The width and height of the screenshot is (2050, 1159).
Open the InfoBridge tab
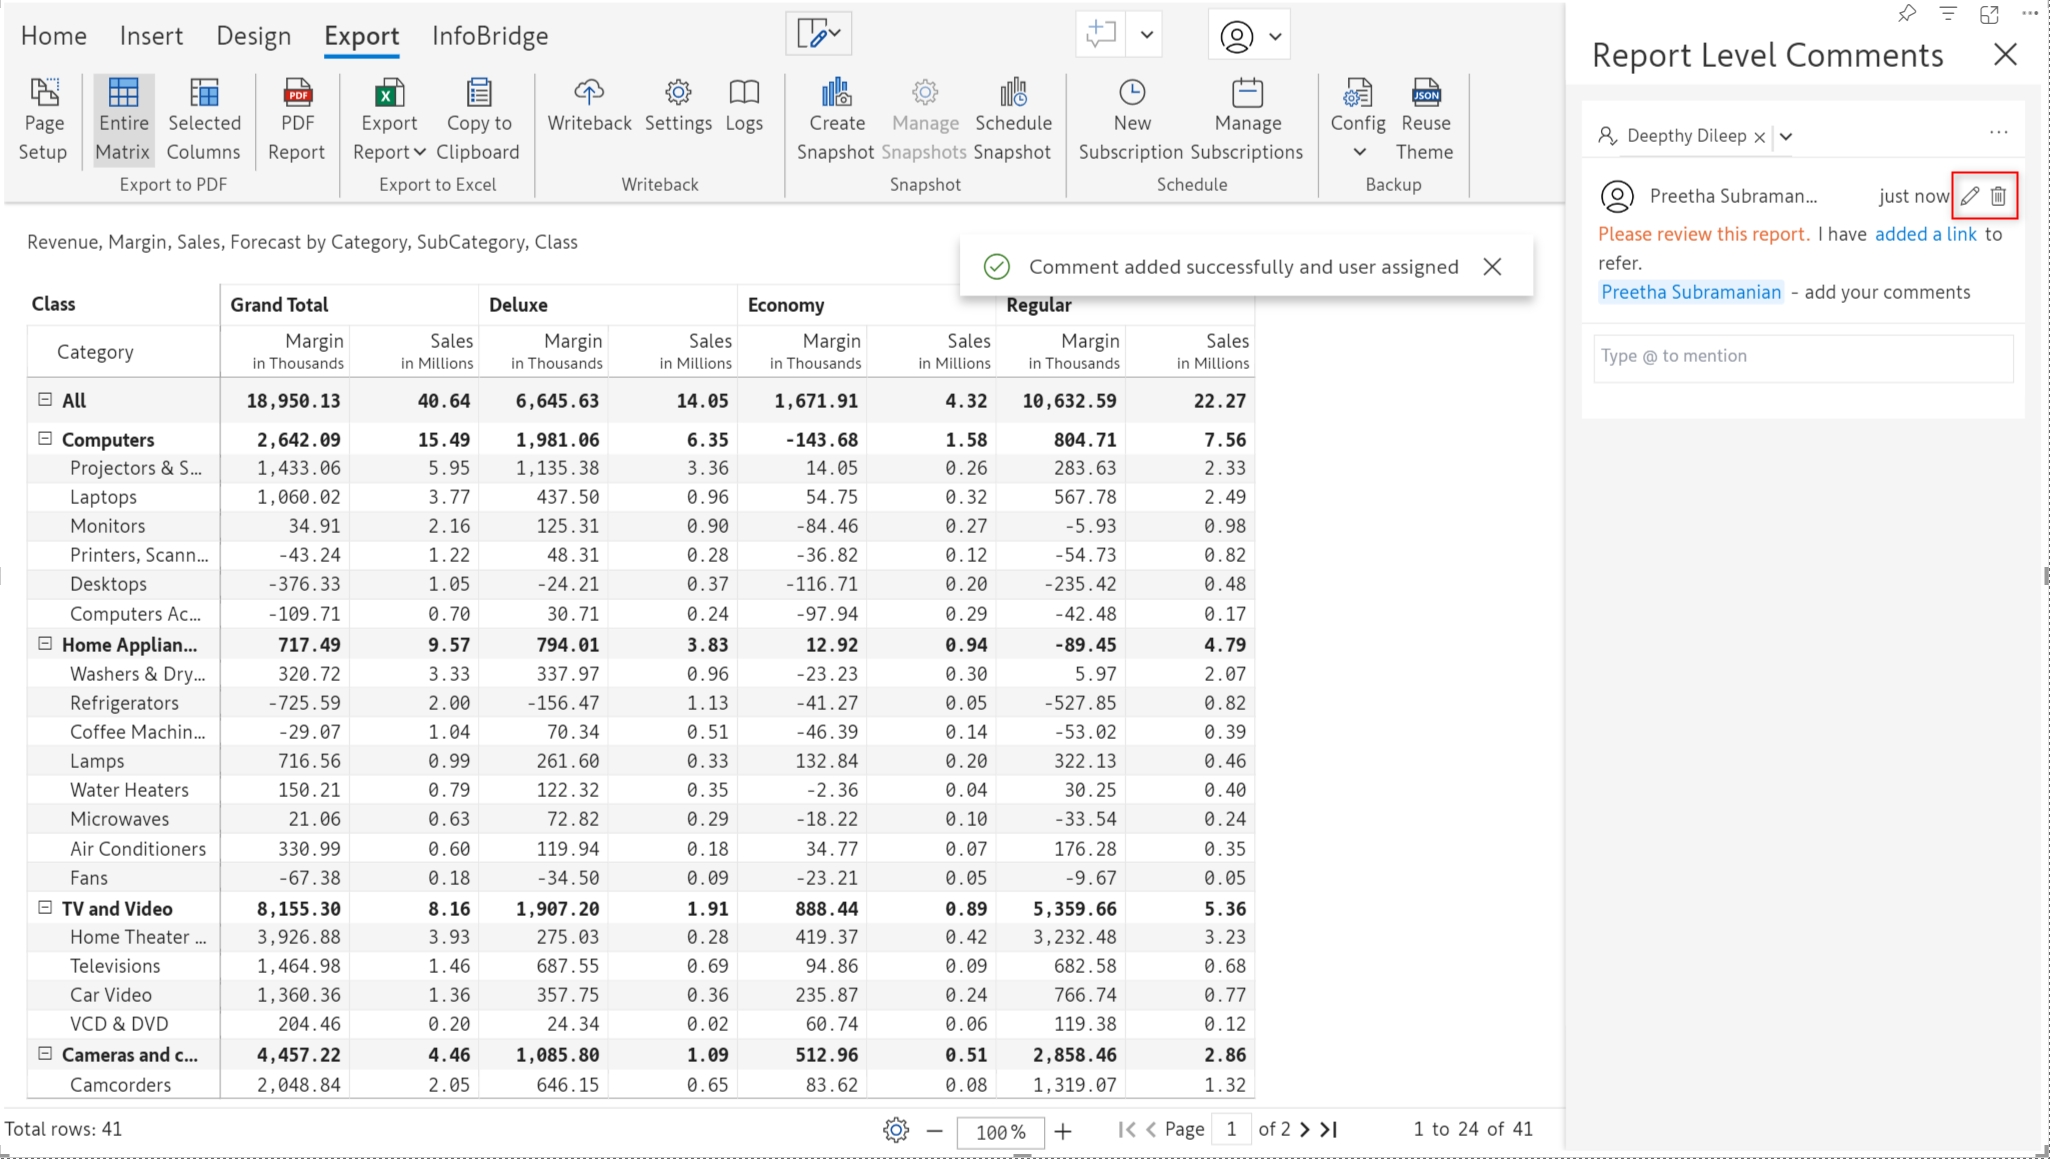(x=490, y=36)
